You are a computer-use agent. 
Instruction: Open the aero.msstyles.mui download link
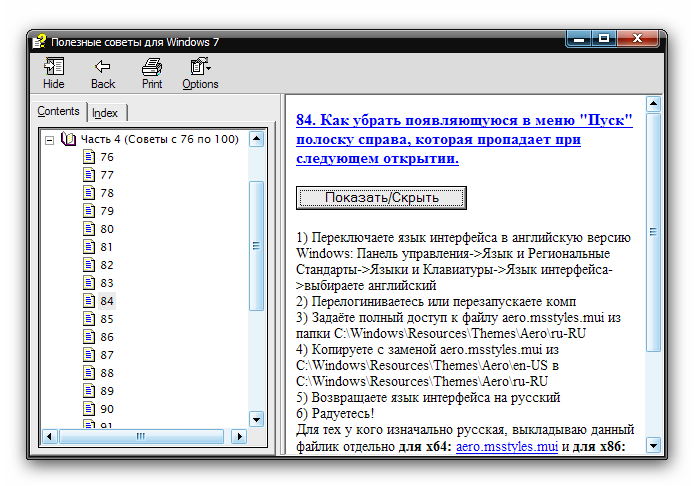tap(506, 447)
